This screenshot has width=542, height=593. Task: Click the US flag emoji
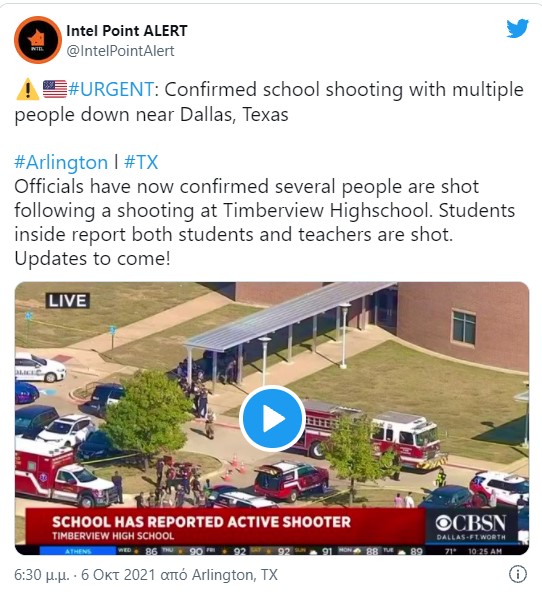pyautogui.click(x=54, y=89)
